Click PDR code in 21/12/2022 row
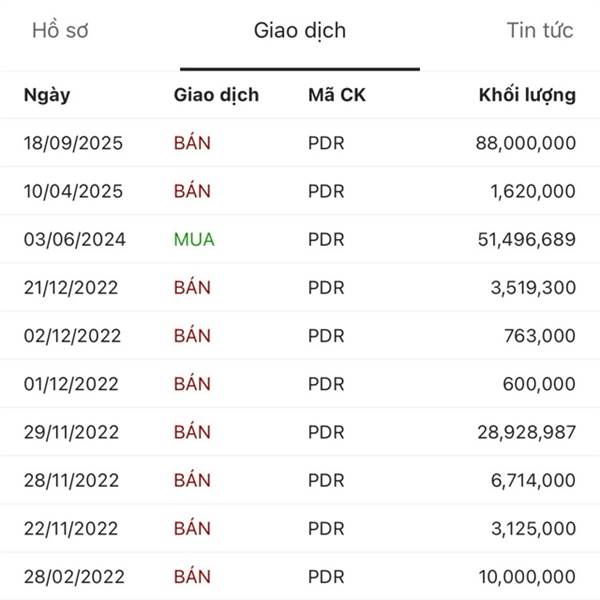Screen dimensions: 600x600 coord(326,288)
